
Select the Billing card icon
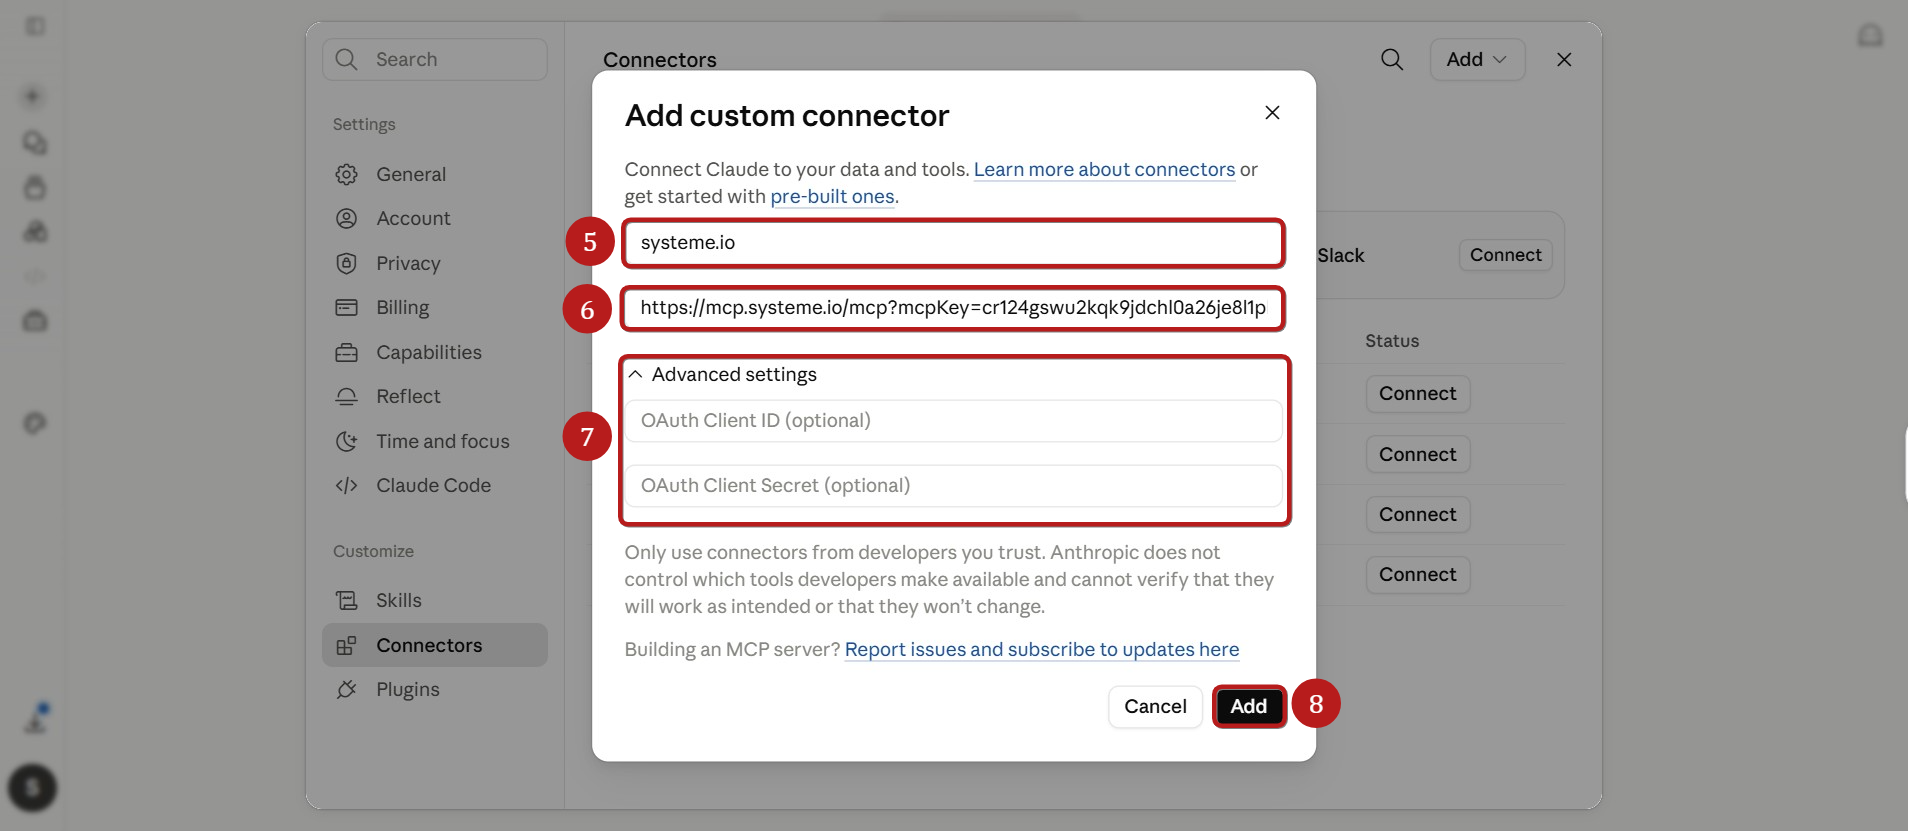[346, 307]
